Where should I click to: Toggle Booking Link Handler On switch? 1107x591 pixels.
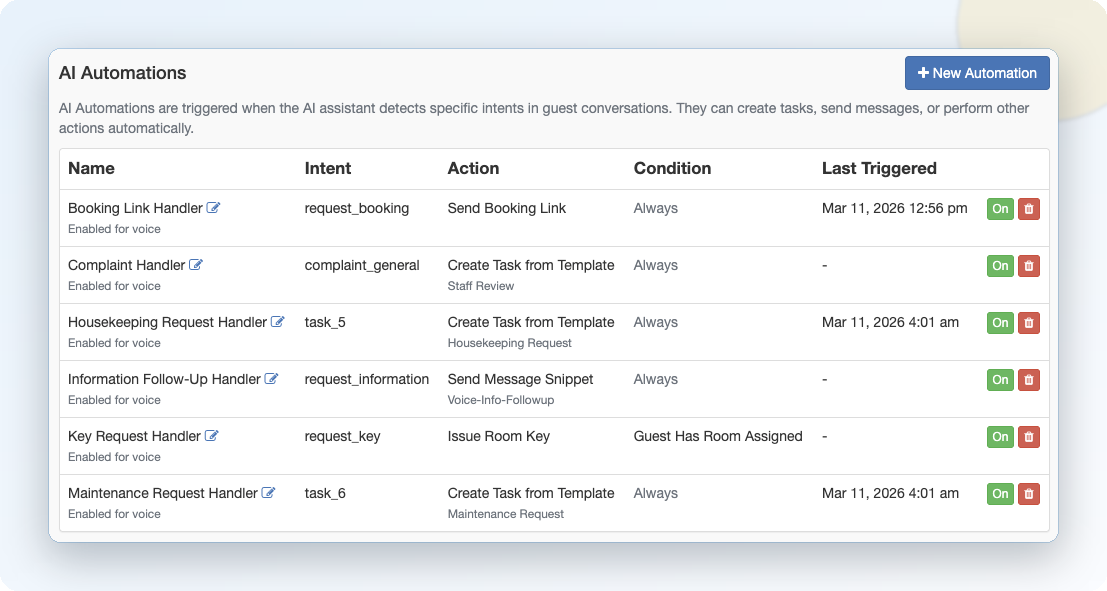tap(1000, 209)
